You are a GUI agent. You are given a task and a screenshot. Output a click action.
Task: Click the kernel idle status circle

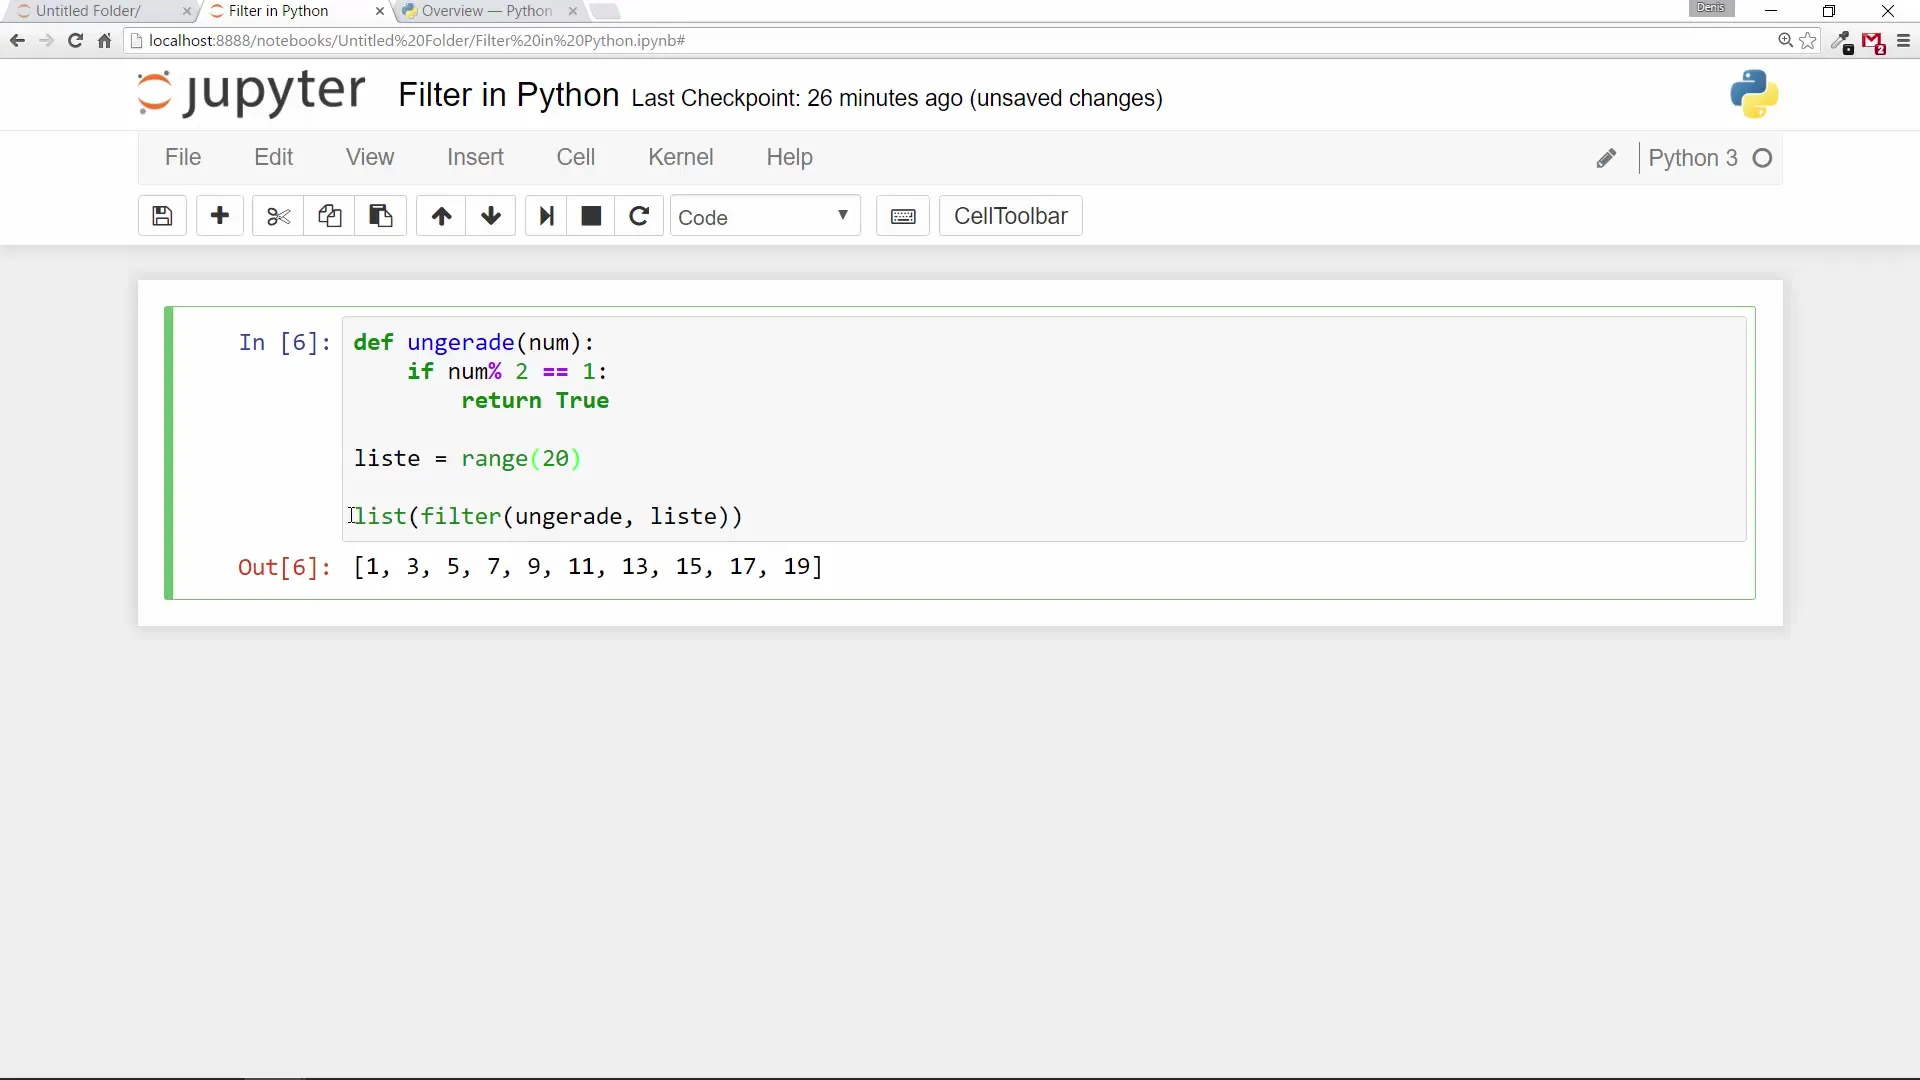(x=1763, y=158)
